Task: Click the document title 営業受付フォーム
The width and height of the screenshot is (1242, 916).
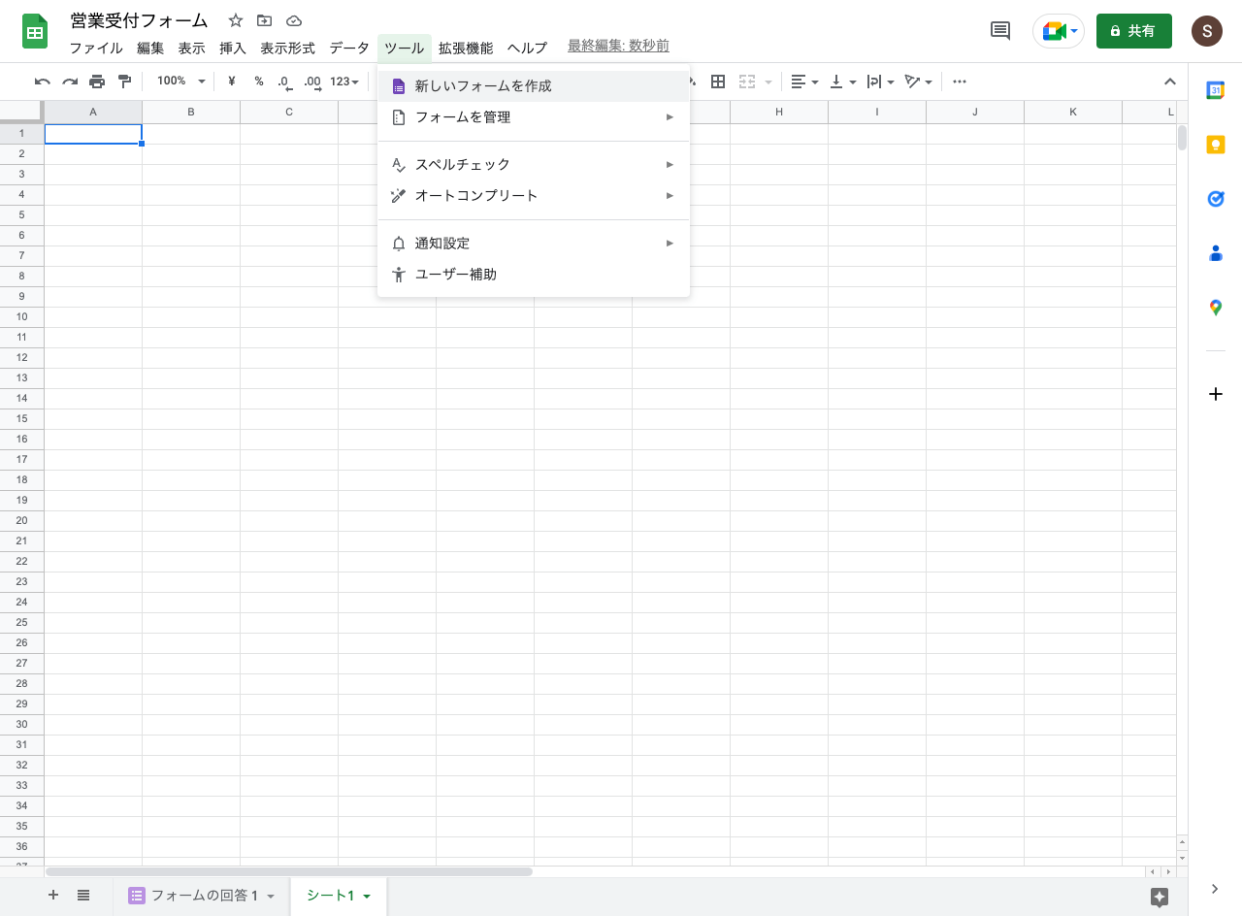Action: tap(139, 20)
